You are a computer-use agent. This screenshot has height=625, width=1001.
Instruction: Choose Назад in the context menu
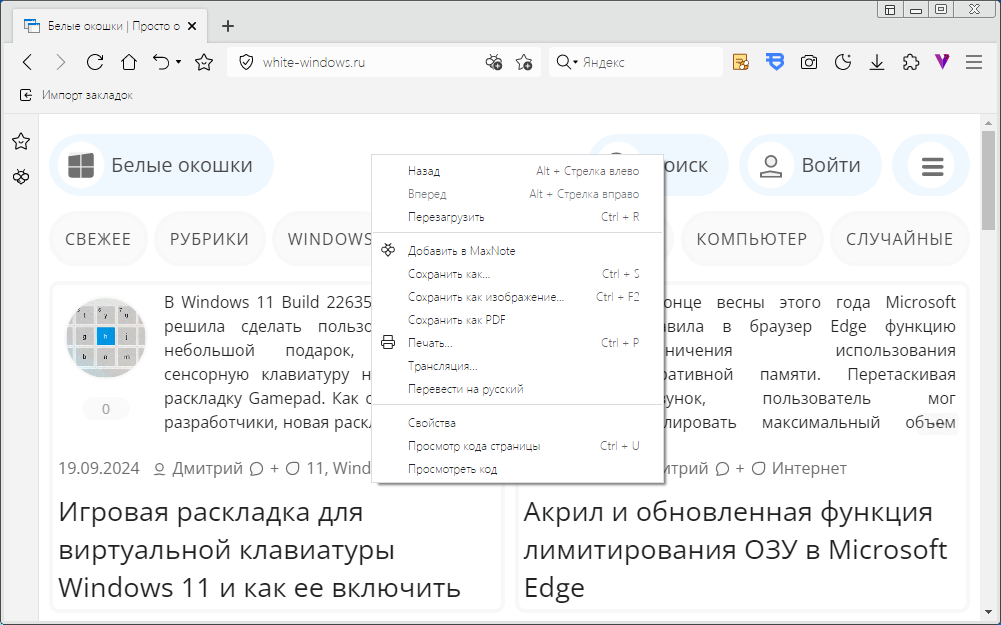coord(518,171)
